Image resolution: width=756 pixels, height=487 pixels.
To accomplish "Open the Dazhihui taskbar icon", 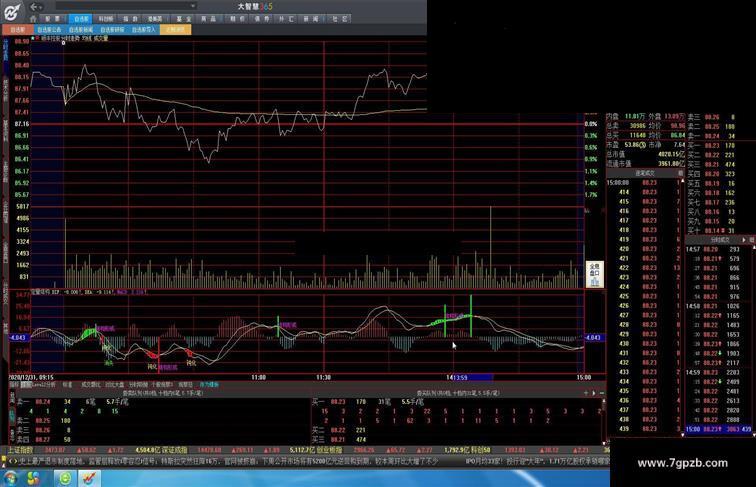I will [x=89, y=478].
